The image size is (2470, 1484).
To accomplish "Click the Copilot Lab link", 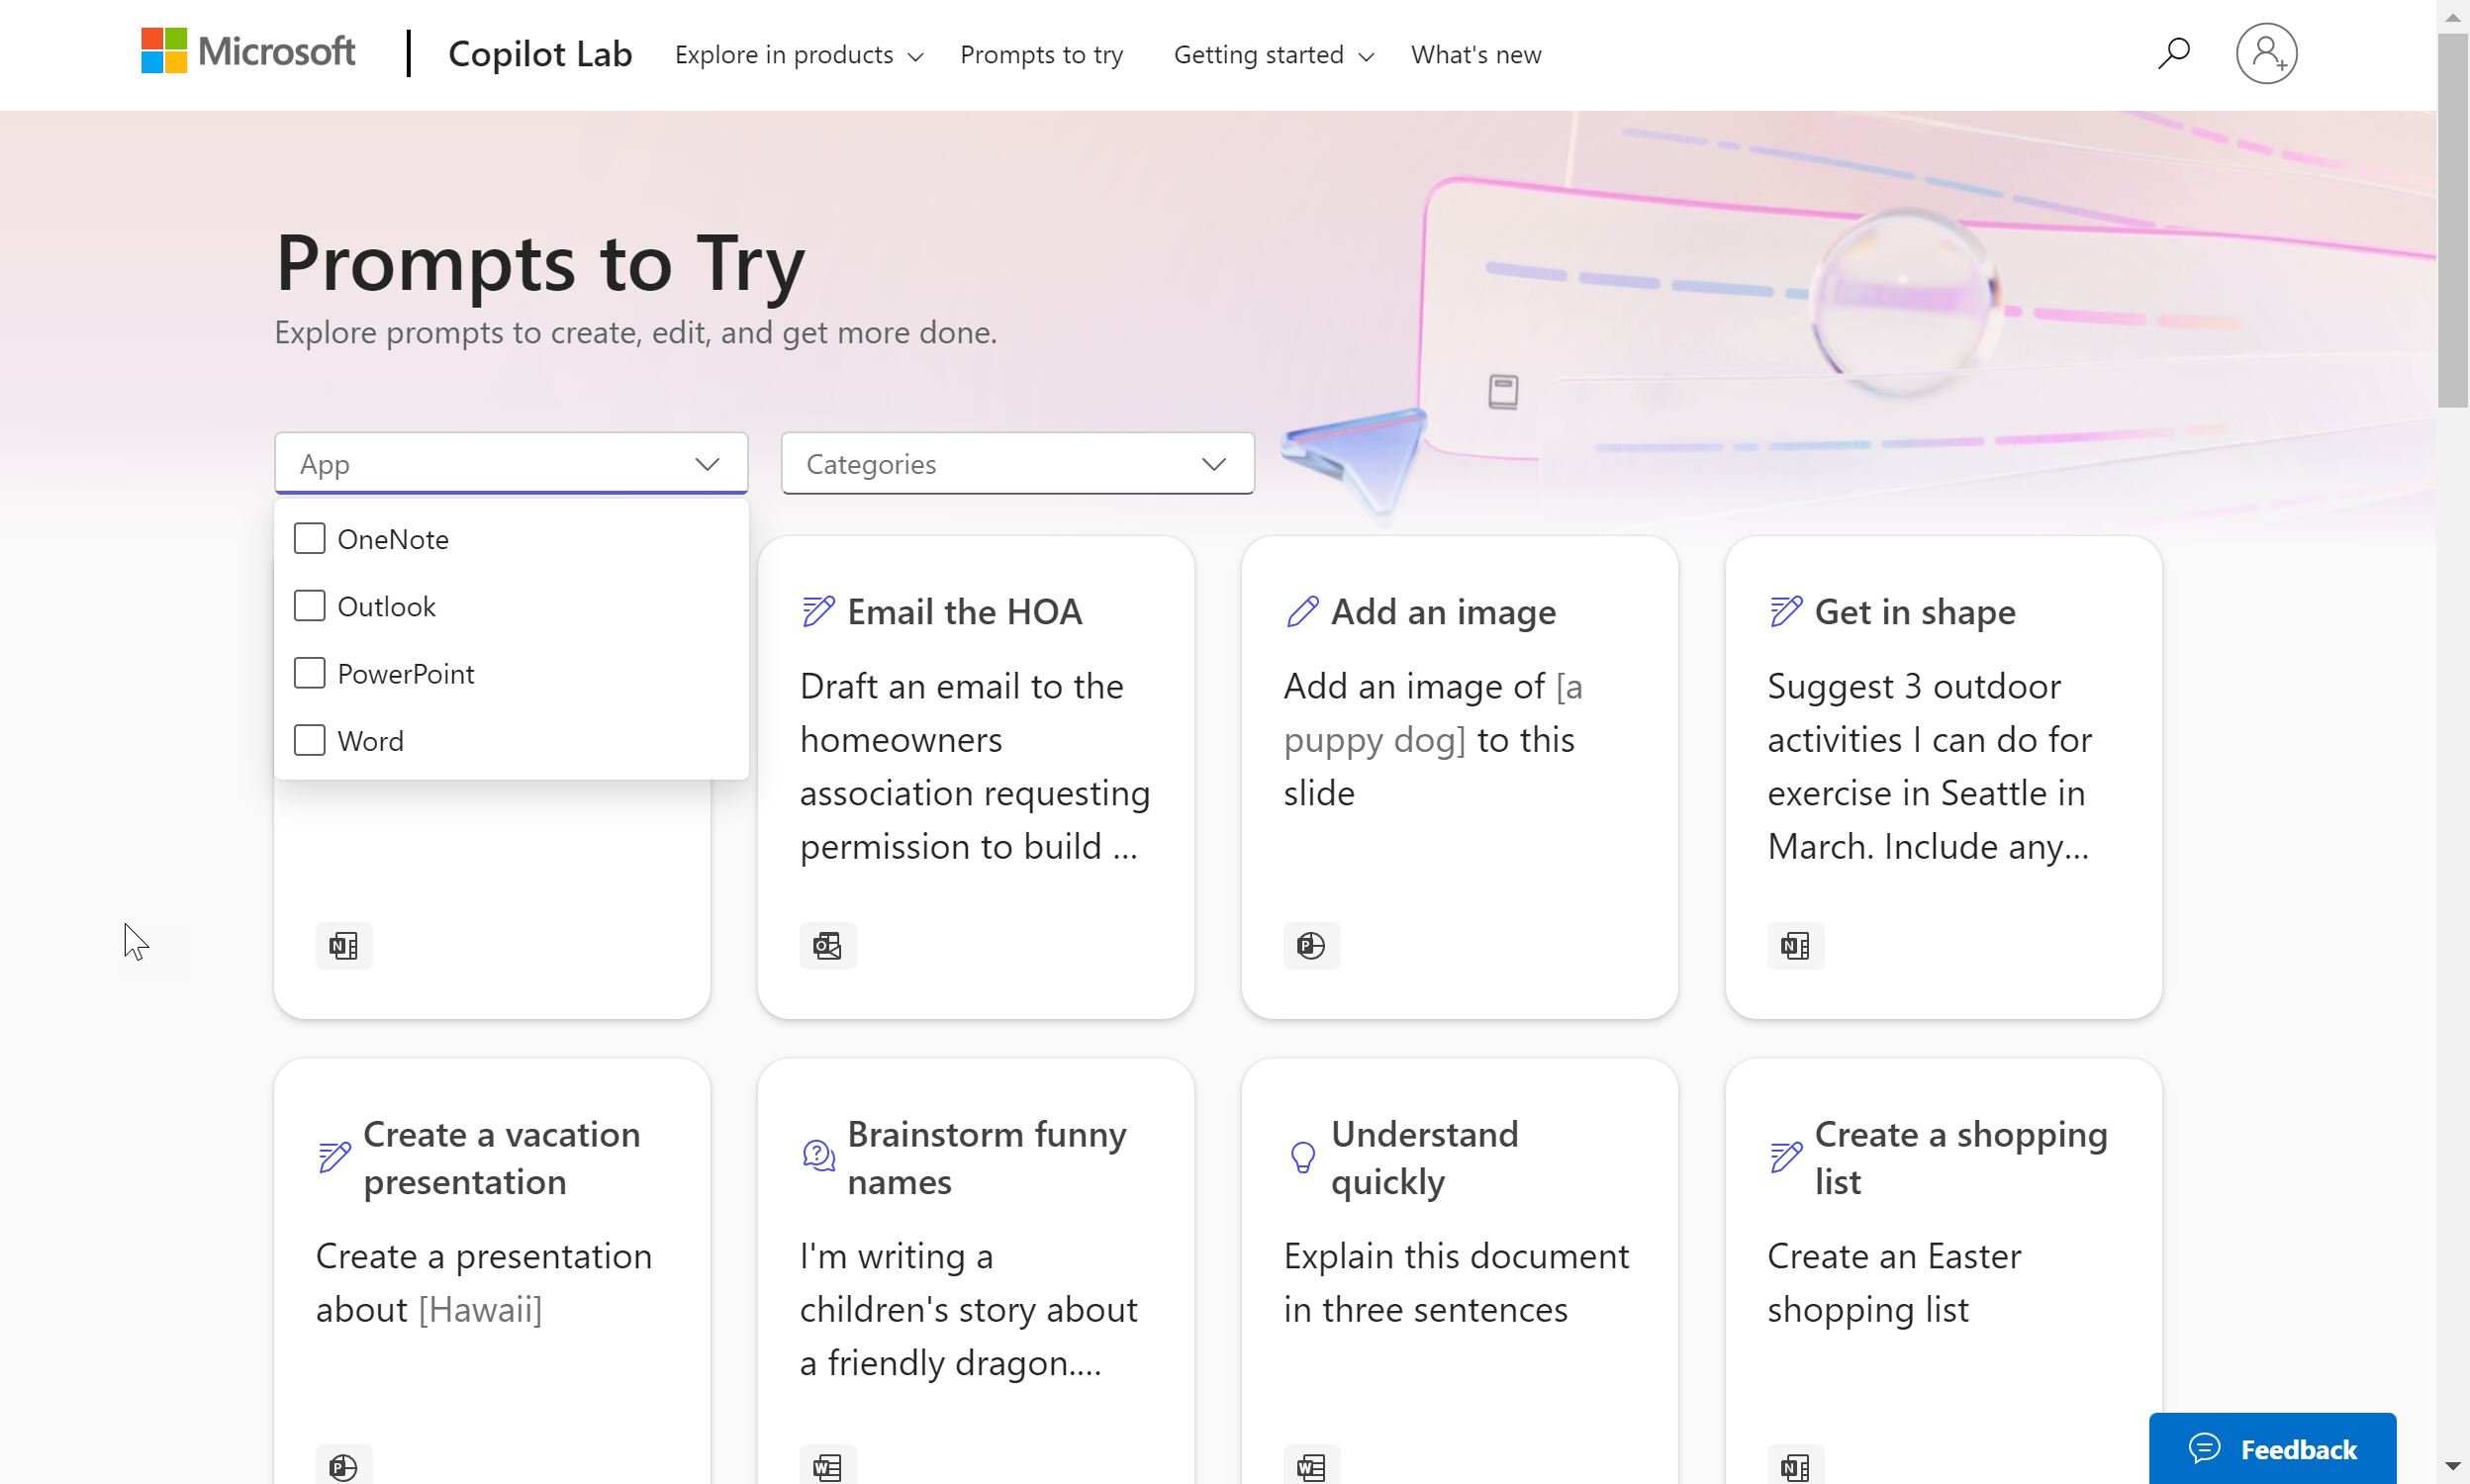I will click(x=539, y=53).
